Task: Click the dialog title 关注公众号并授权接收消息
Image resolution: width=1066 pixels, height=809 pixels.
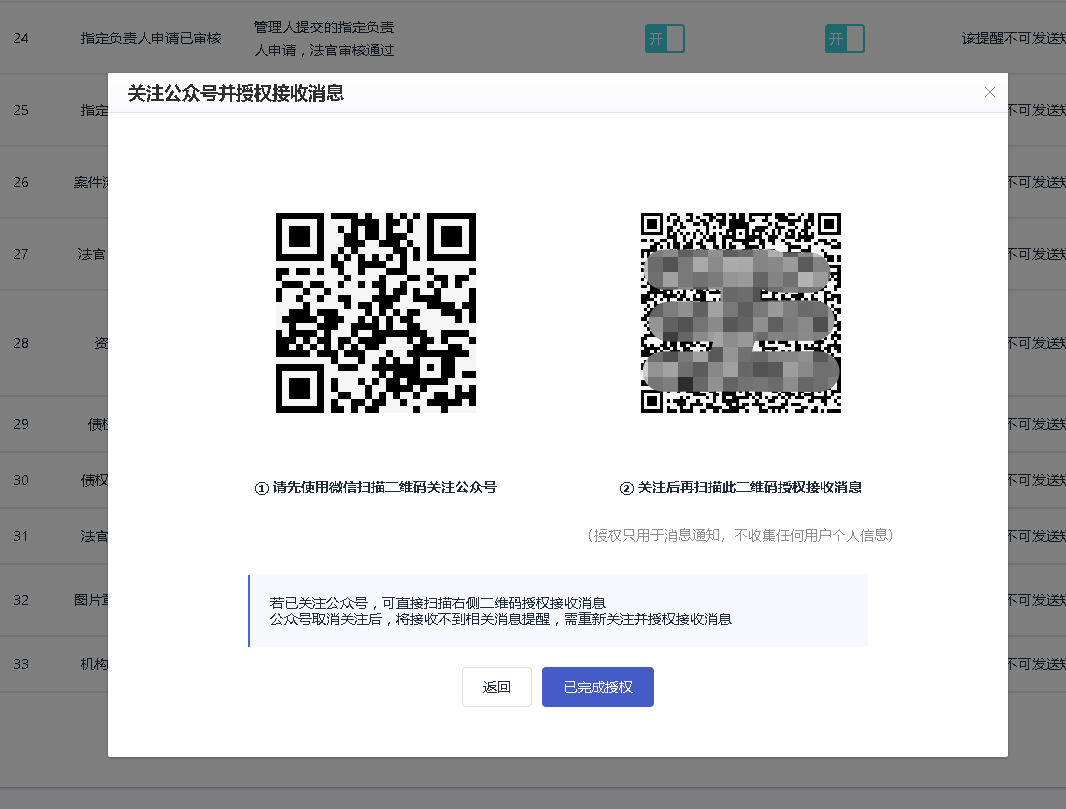Action: click(x=235, y=93)
